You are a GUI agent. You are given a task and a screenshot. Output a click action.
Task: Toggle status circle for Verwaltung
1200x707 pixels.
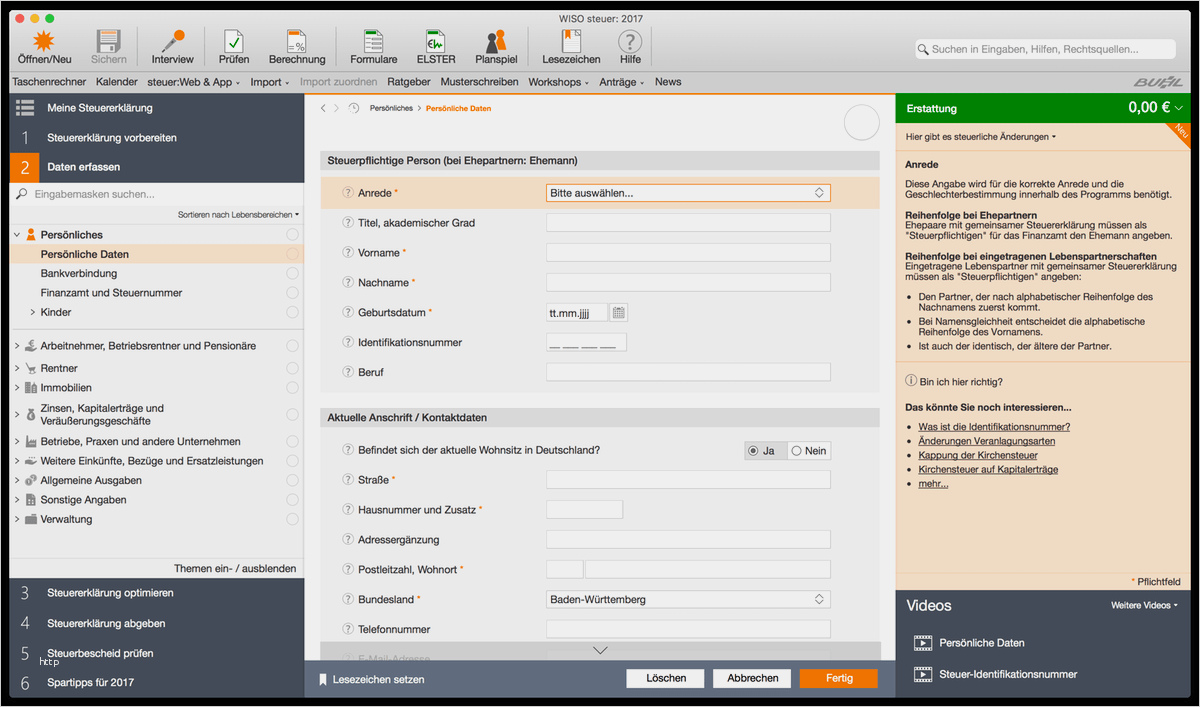click(292, 519)
